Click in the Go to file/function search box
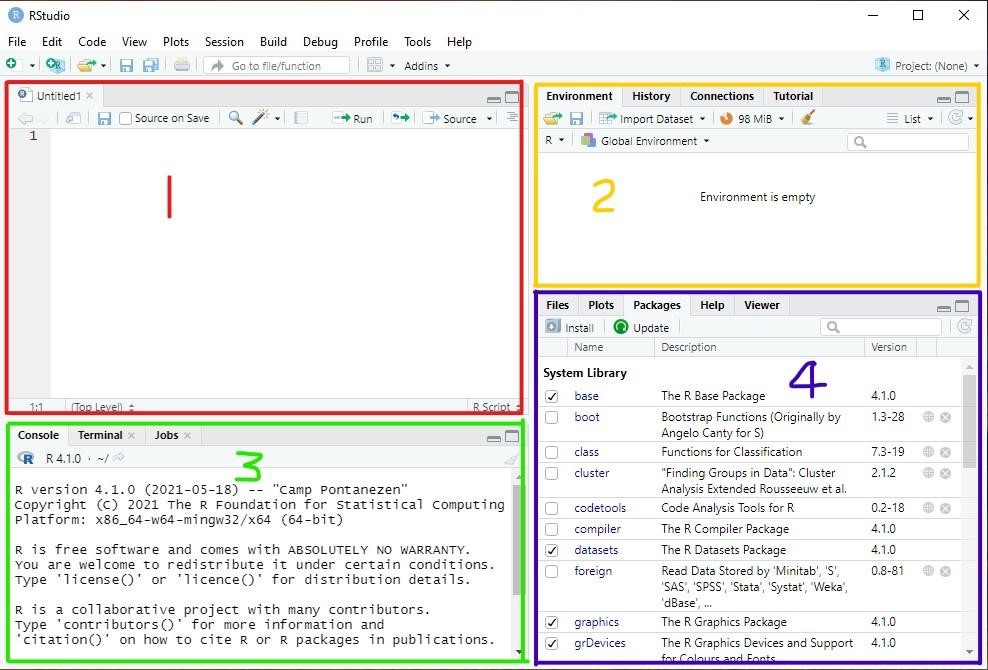988x670 pixels. (x=280, y=65)
